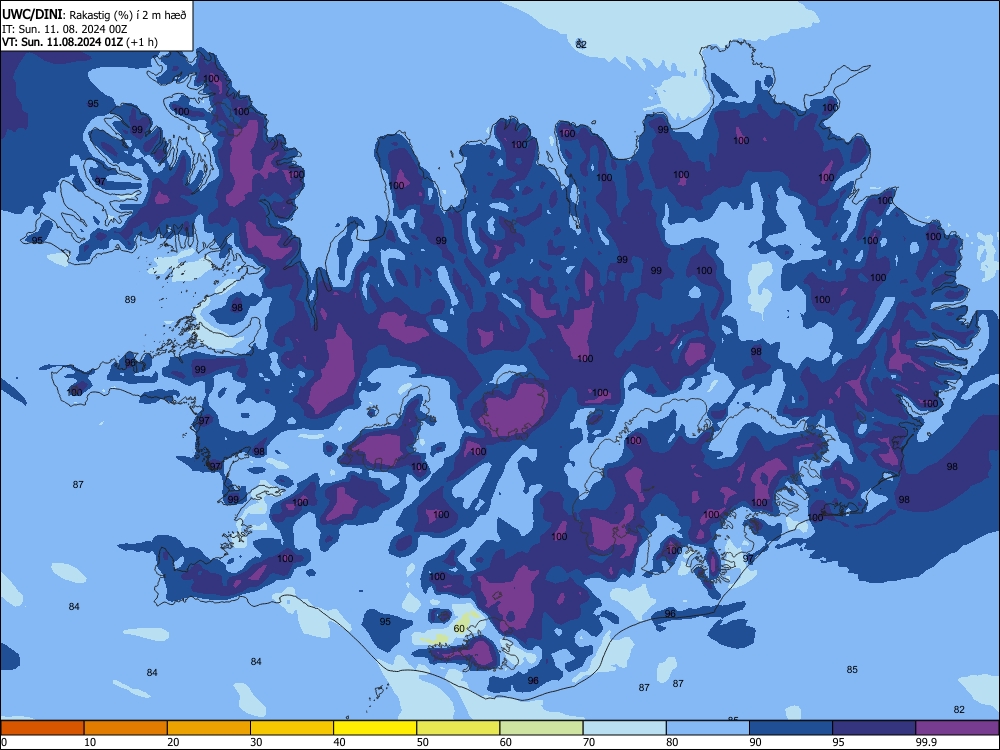
Task: Click the "0" label at legend start
Action: tap(4, 742)
